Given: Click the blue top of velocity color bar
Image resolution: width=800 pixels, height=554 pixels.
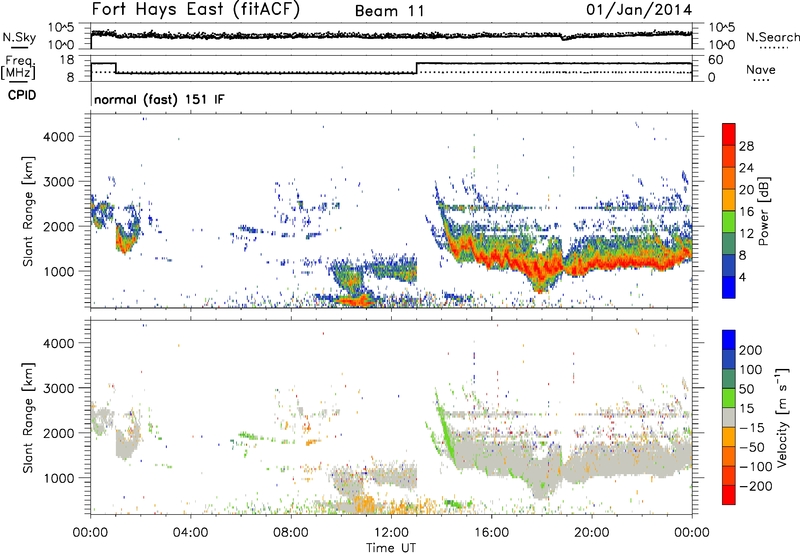Looking at the screenshot, I should (x=729, y=340).
